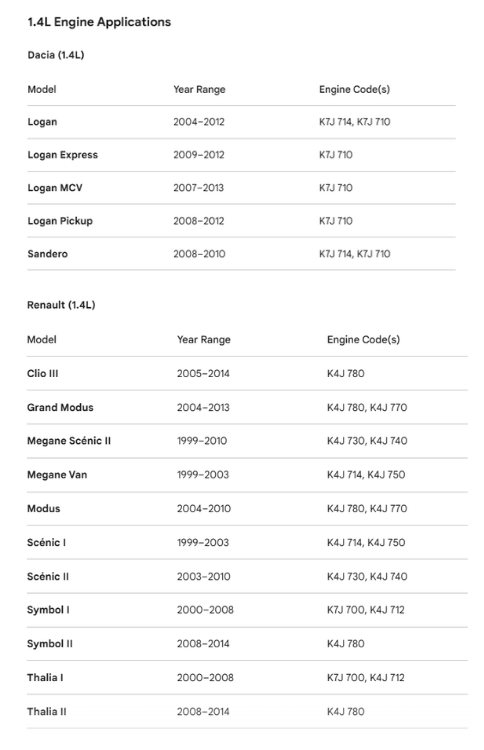Screen dimensions: 484x750
Task: Click the Clio III model name
Action: (x=43, y=374)
